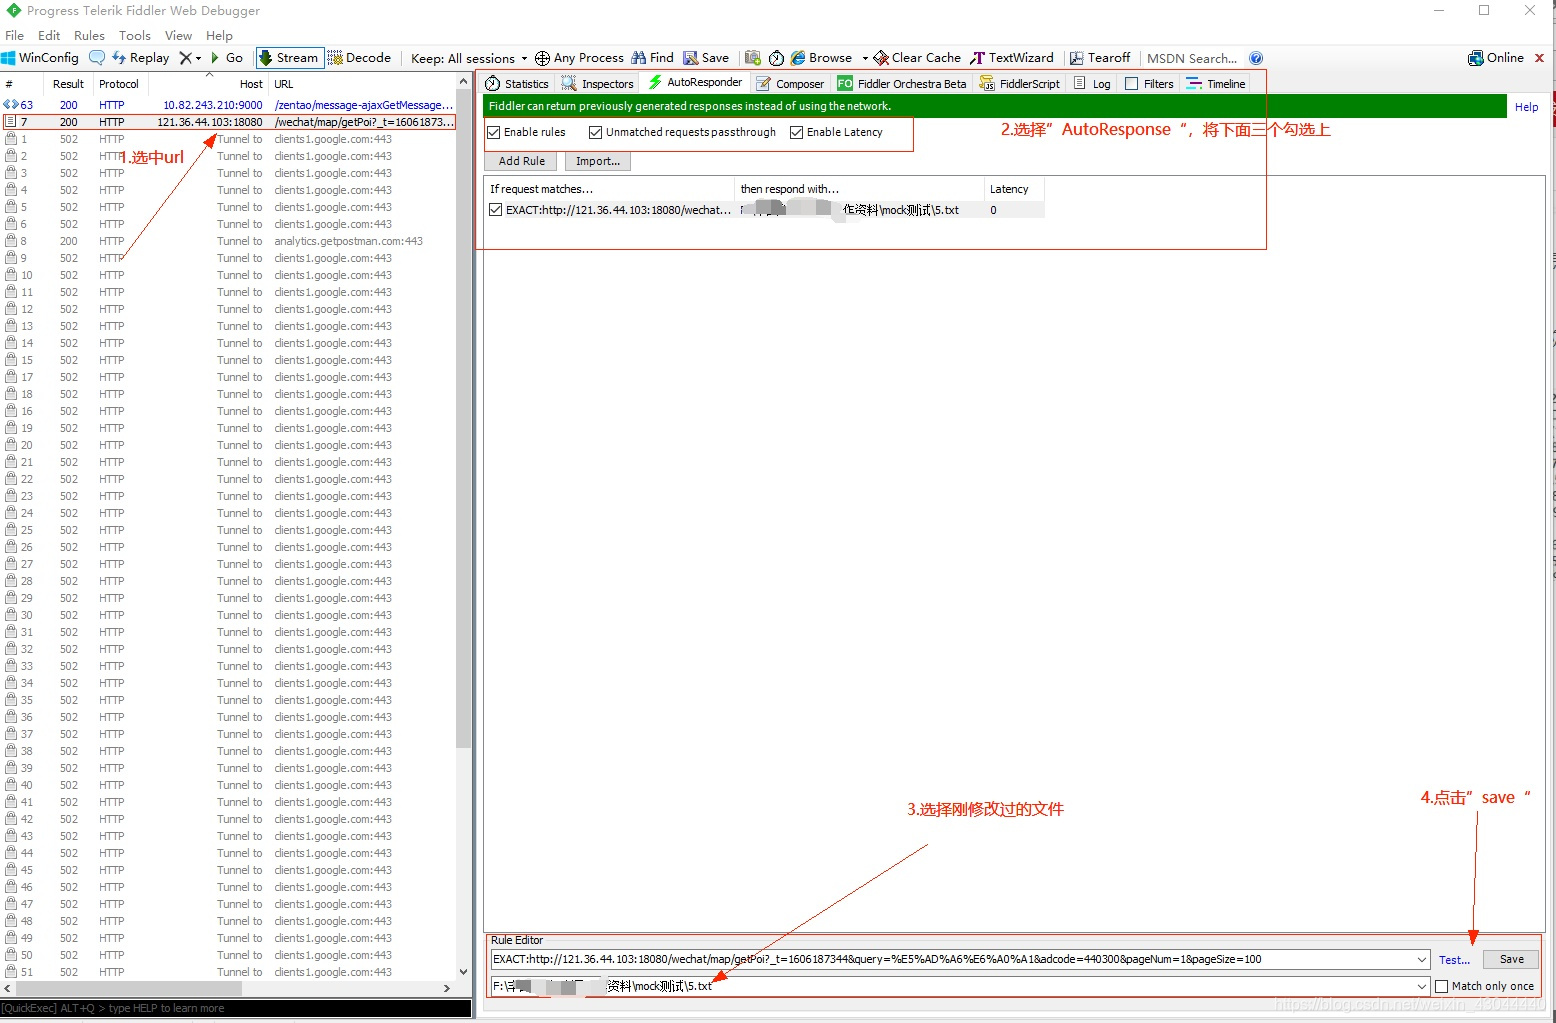
Task: Click Tearoff to detach panel
Action: pos(1100,58)
